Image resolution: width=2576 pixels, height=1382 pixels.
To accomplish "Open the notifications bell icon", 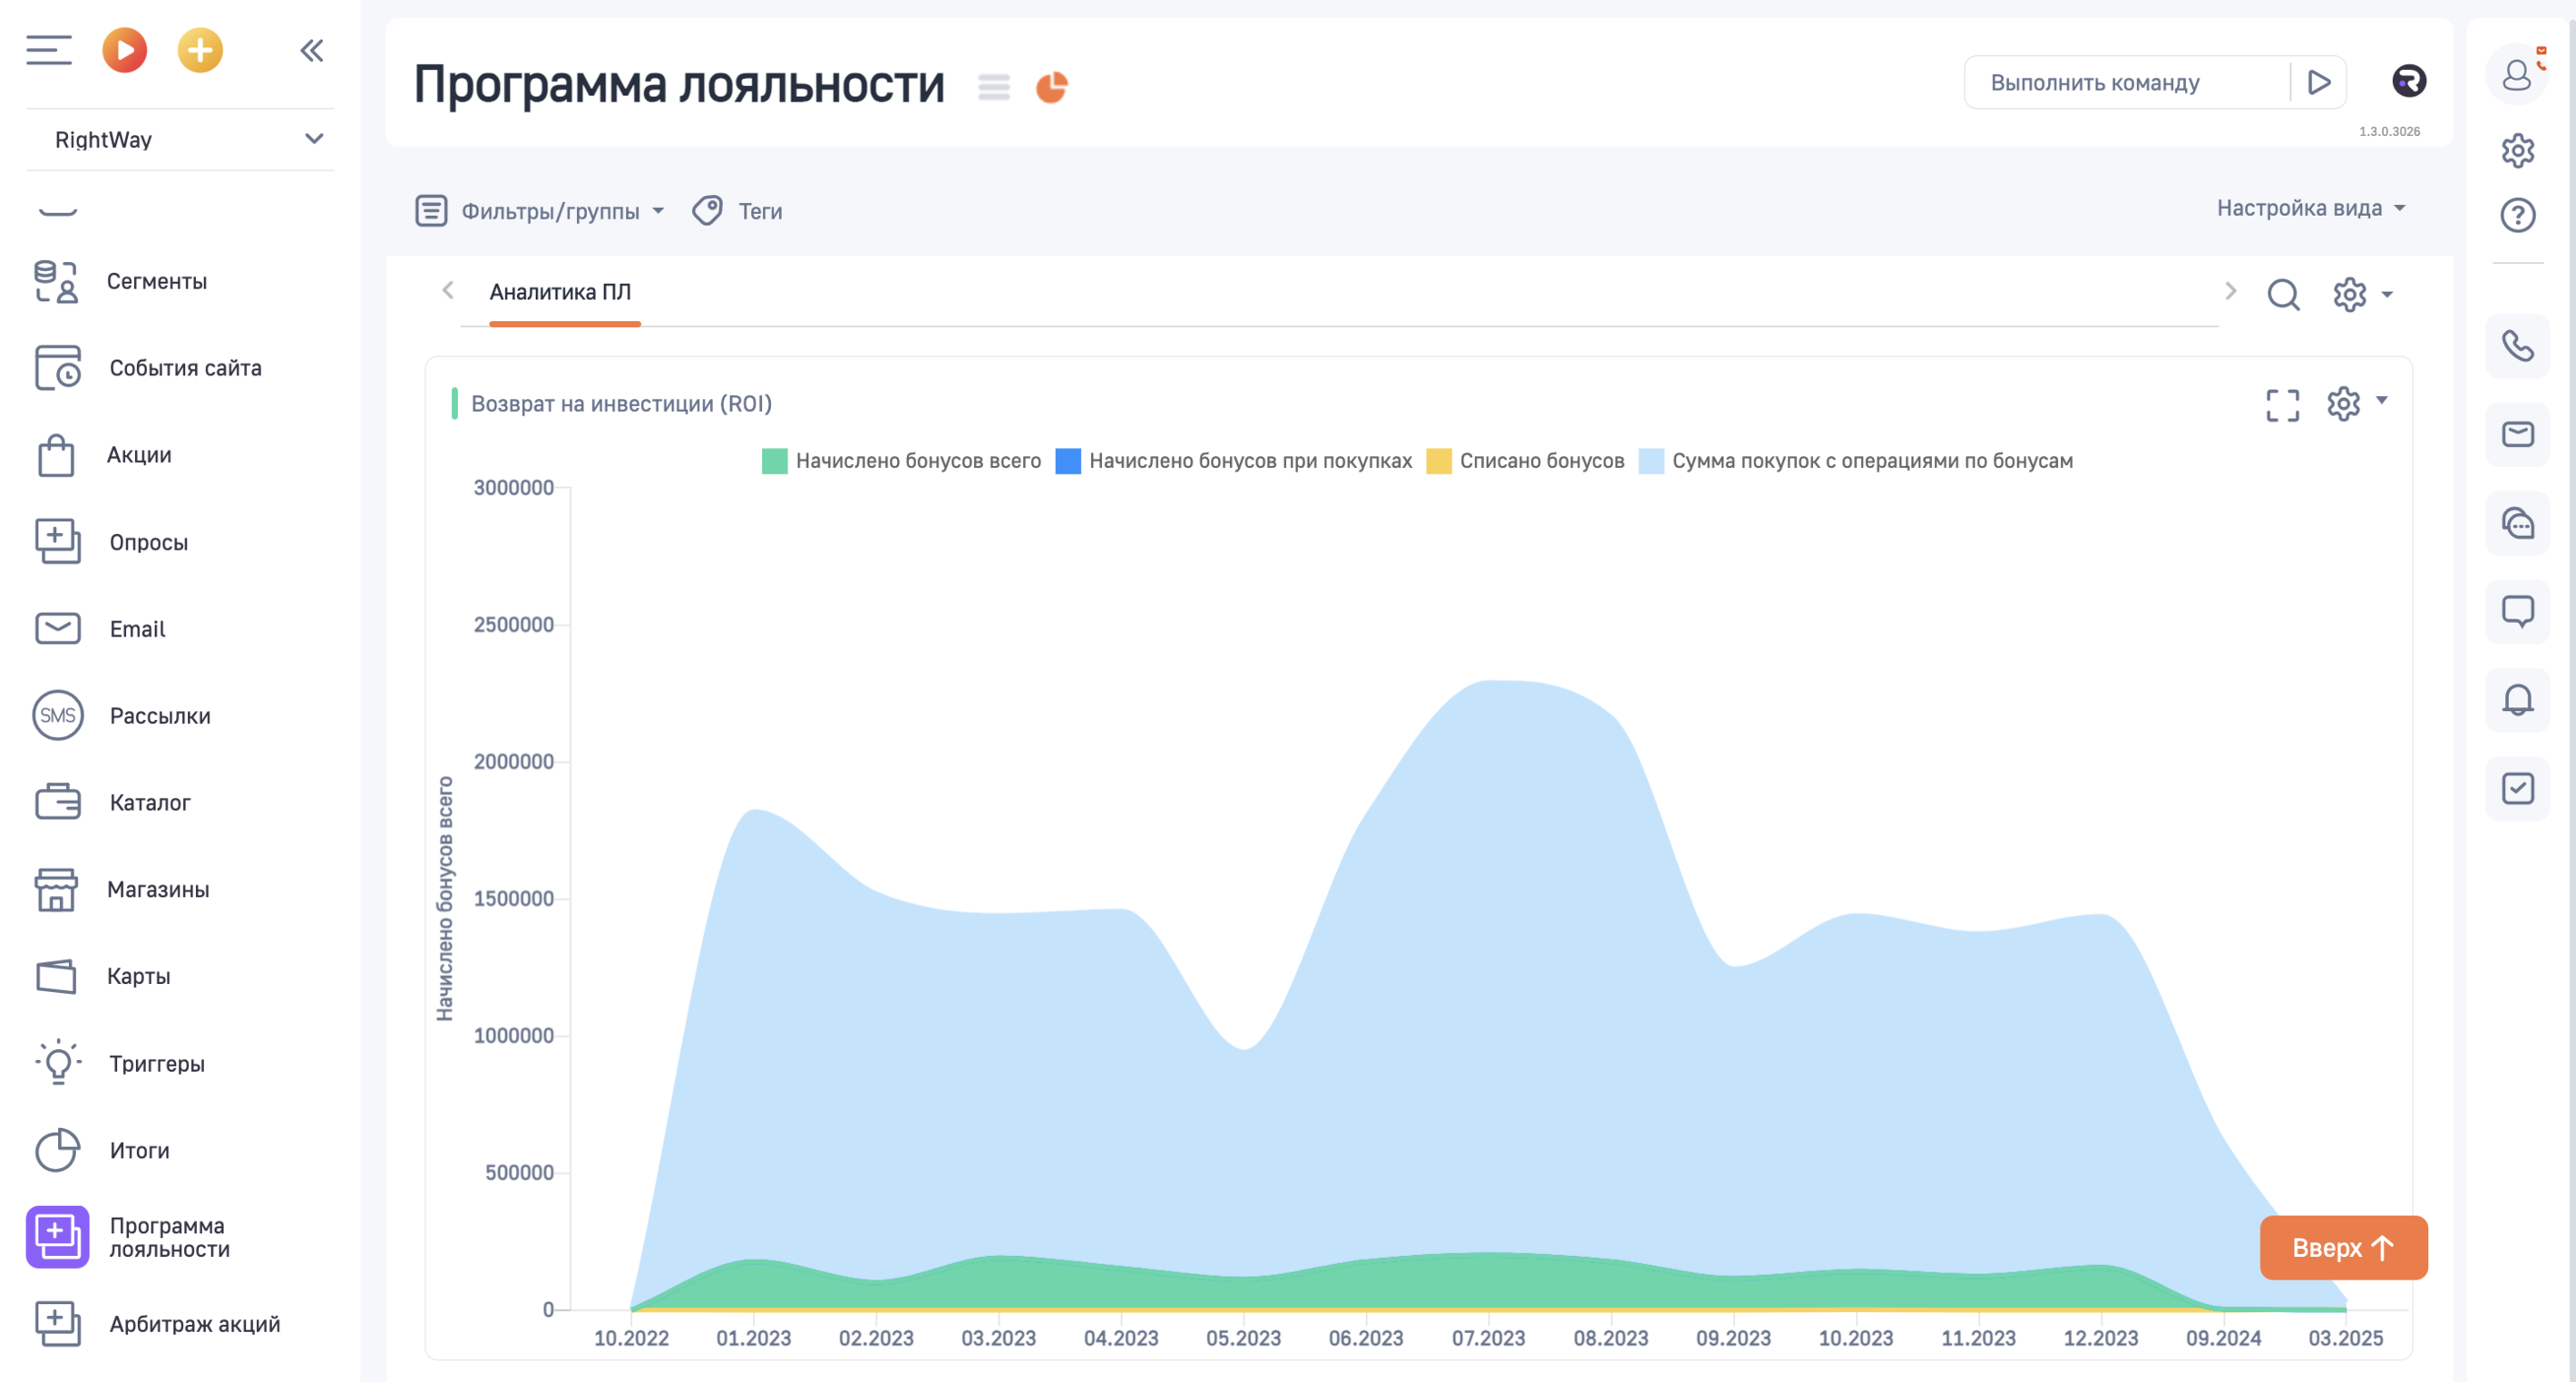I will [x=2517, y=699].
